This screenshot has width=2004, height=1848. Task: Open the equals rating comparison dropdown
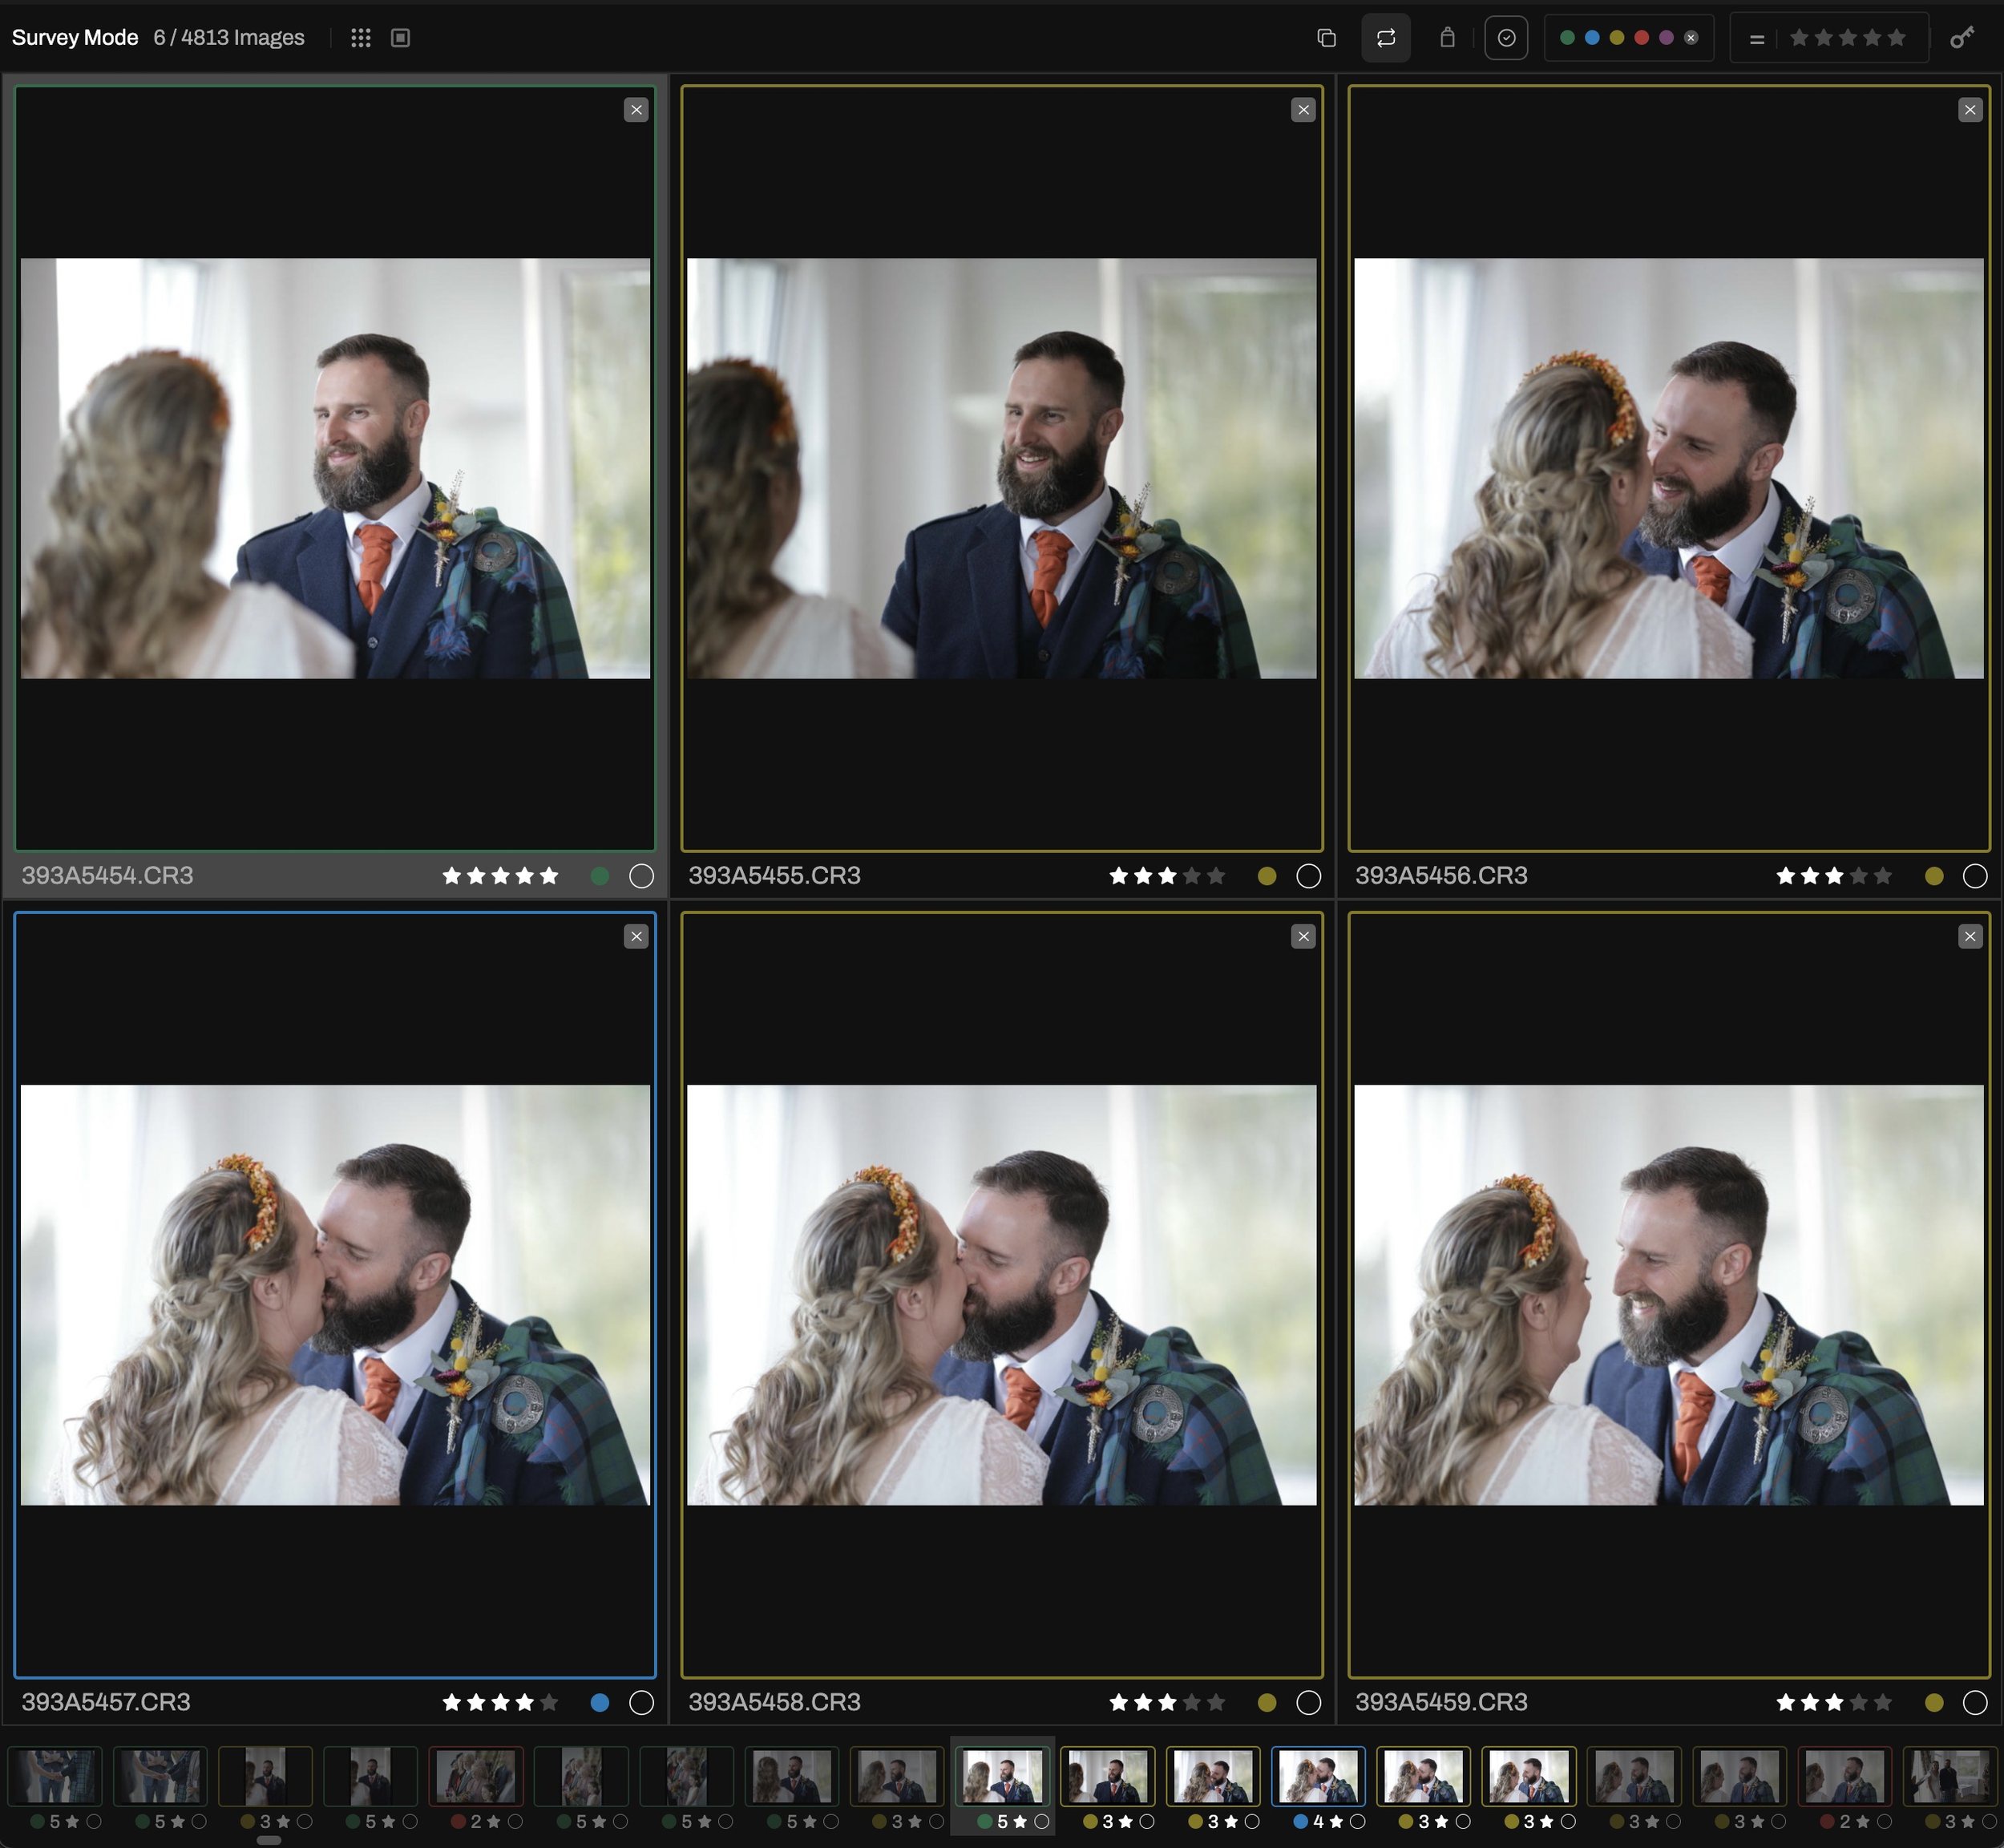(x=1756, y=39)
